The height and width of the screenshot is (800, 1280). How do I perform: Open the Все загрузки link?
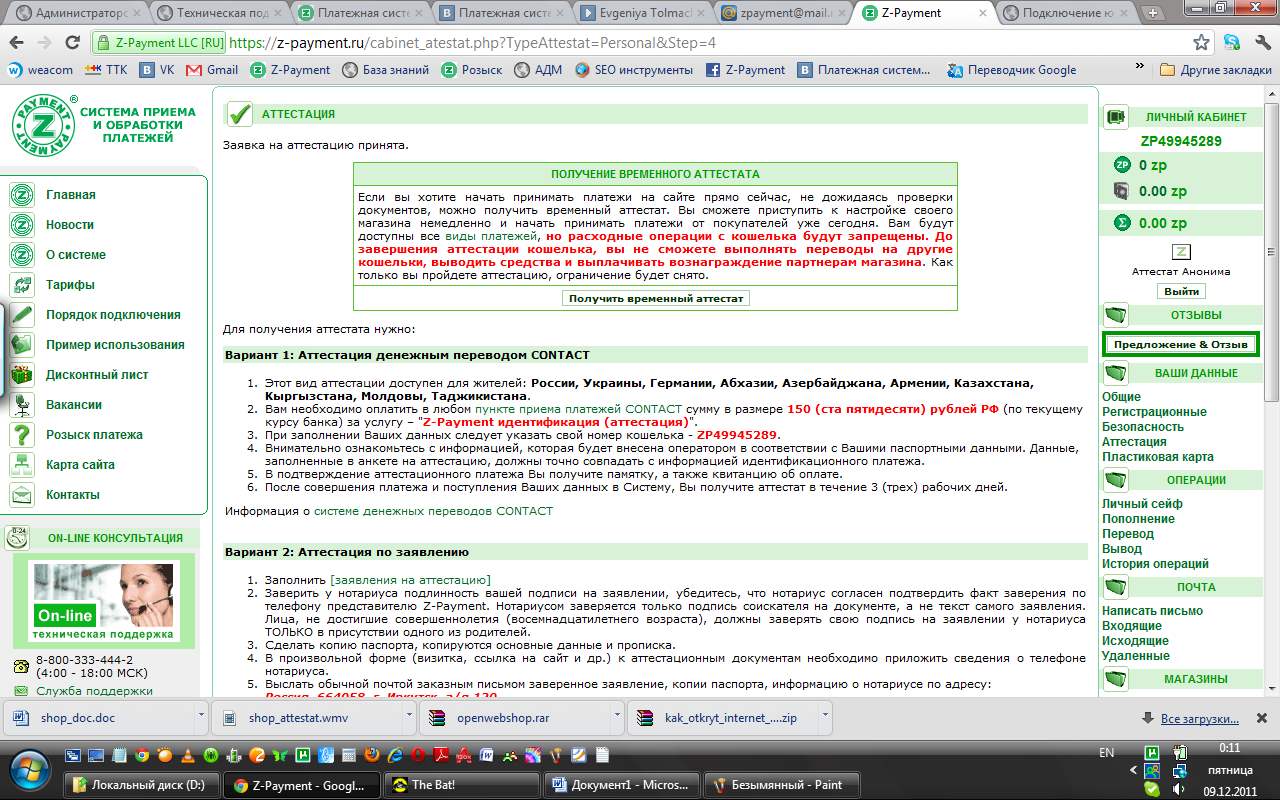[1201, 719]
